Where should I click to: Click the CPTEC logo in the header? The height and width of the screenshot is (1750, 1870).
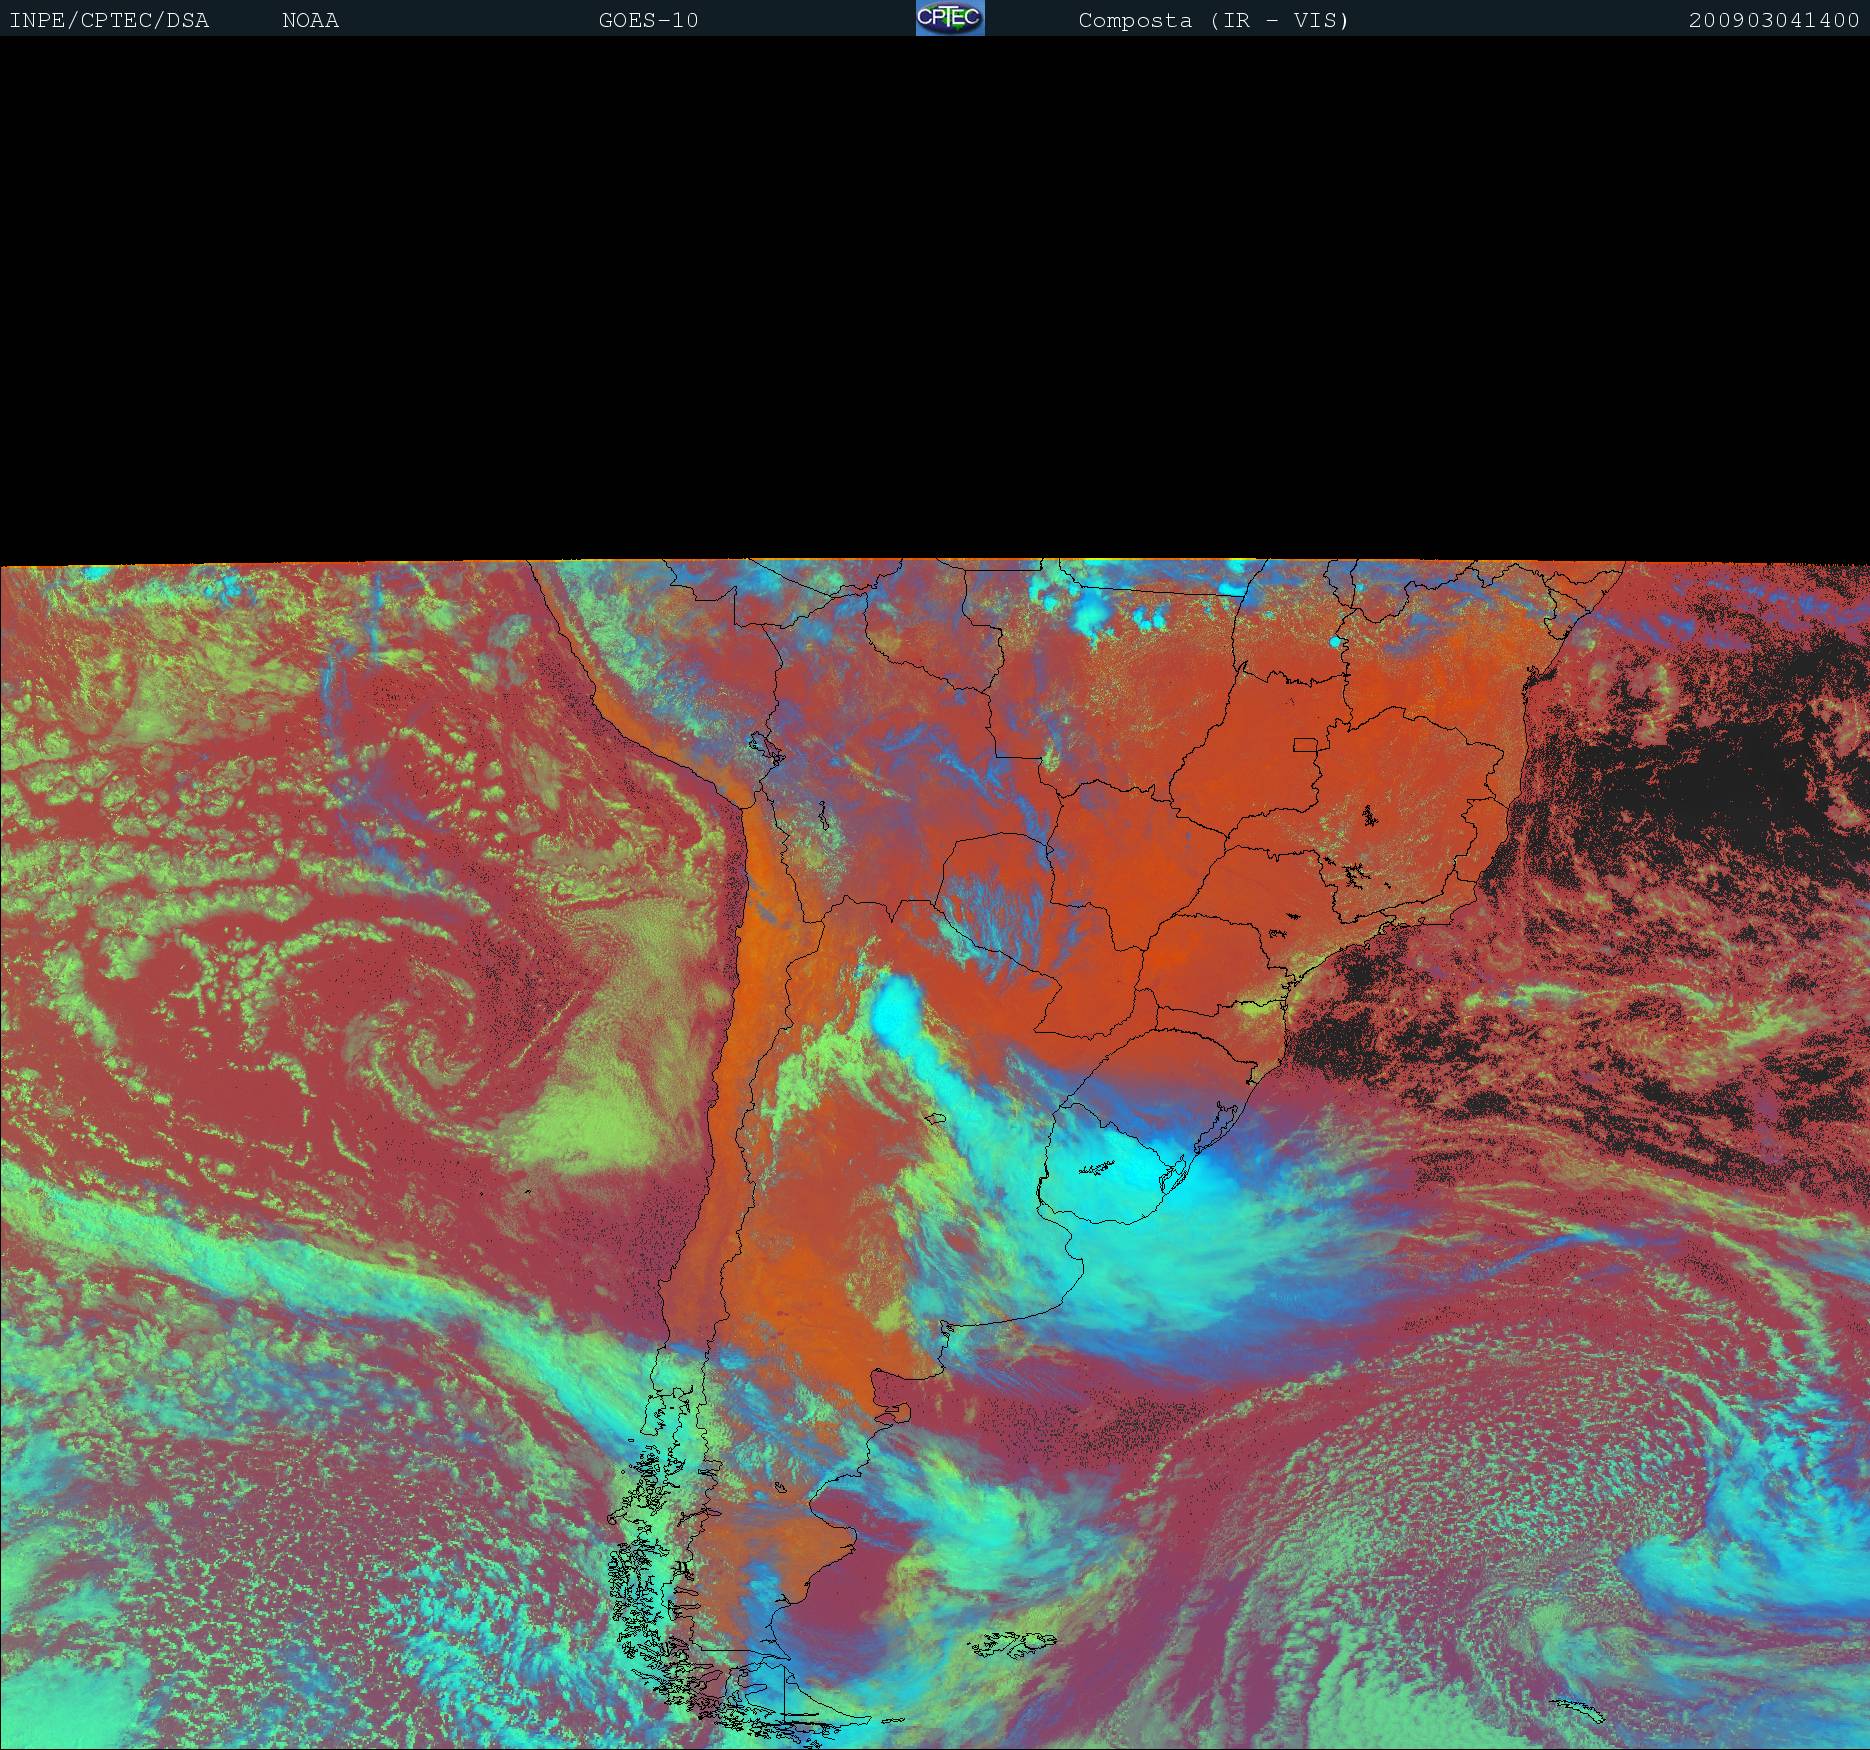tap(950, 18)
